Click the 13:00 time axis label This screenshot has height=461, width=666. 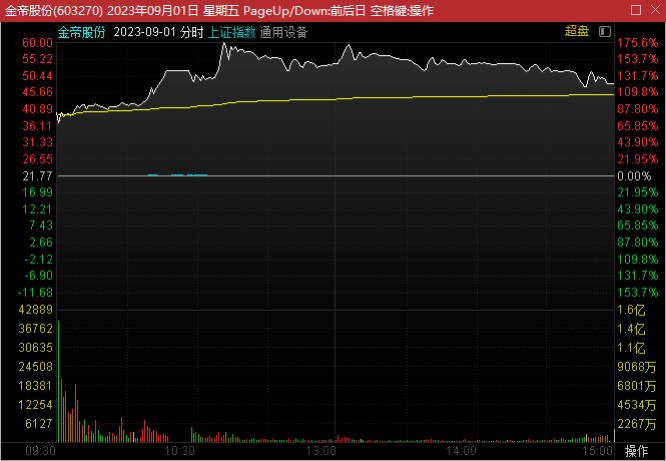coord(321,451)
